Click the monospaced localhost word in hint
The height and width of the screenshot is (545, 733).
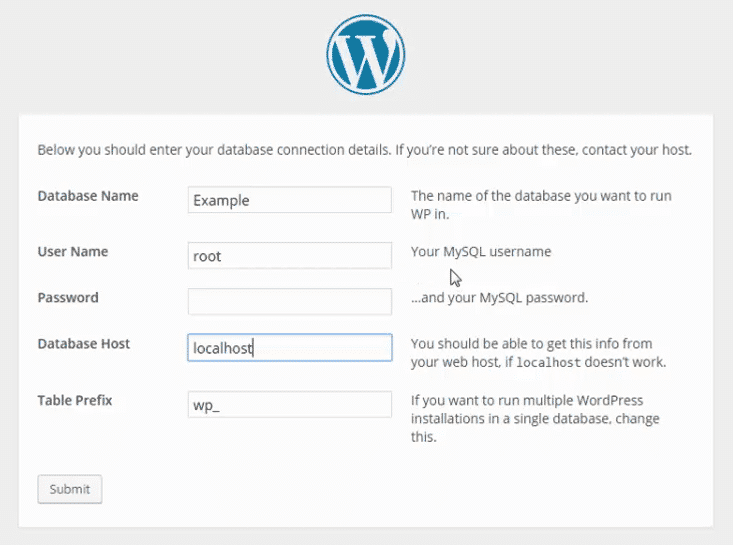tap(548, 362)
